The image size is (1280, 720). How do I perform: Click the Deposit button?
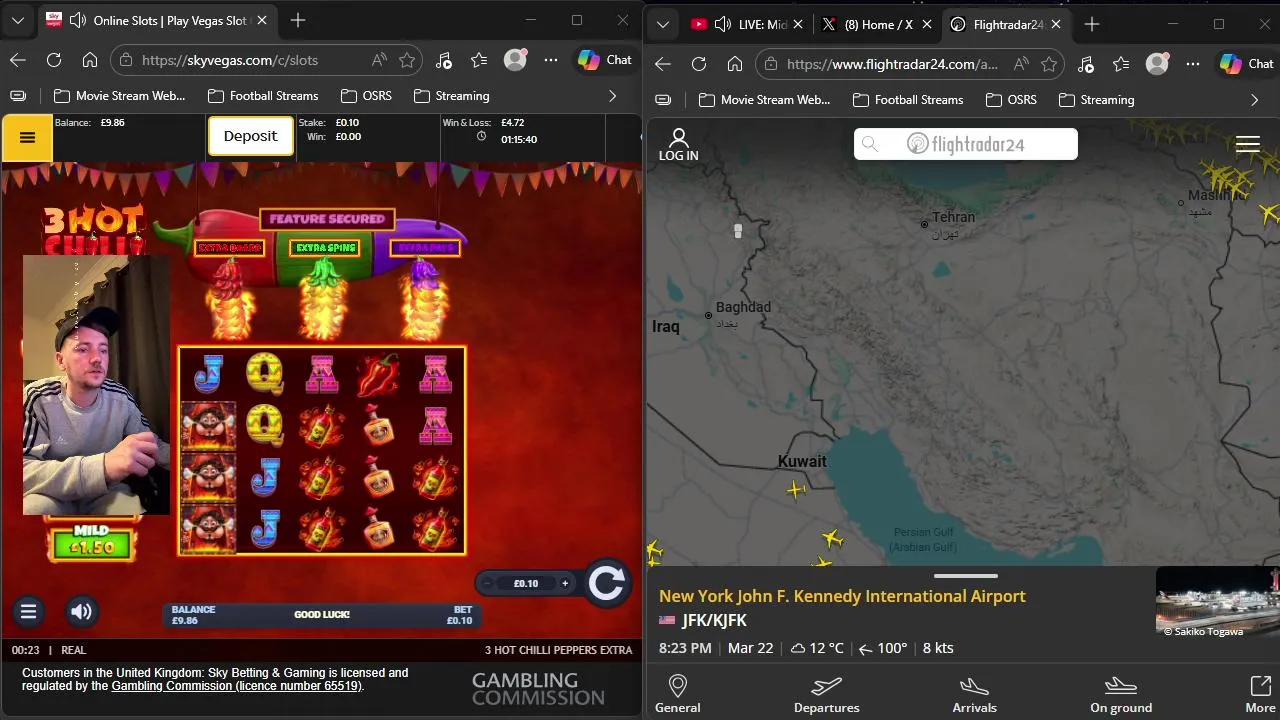click(x=250, y=136)
